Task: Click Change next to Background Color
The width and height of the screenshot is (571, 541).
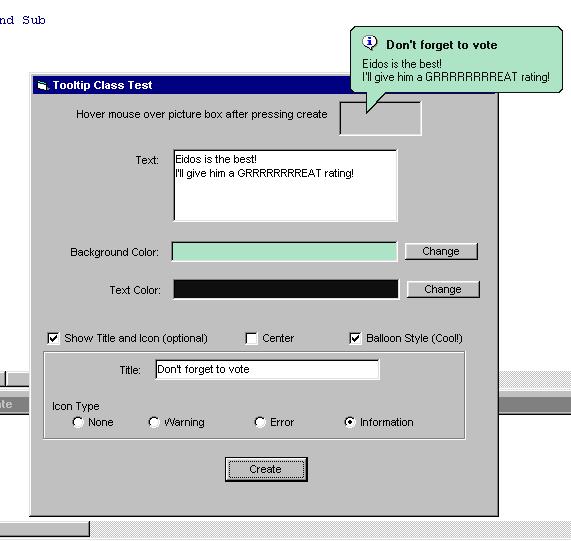Action: pos(441,251)
